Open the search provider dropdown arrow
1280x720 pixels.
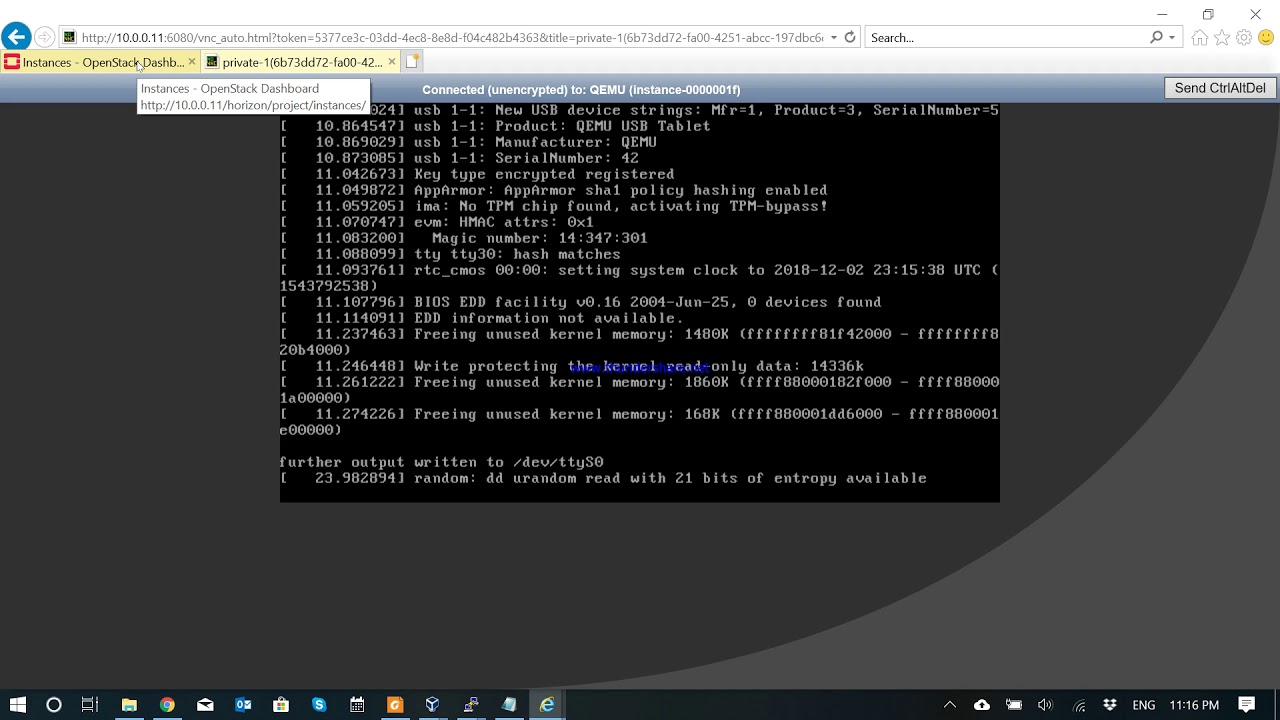1172,38
